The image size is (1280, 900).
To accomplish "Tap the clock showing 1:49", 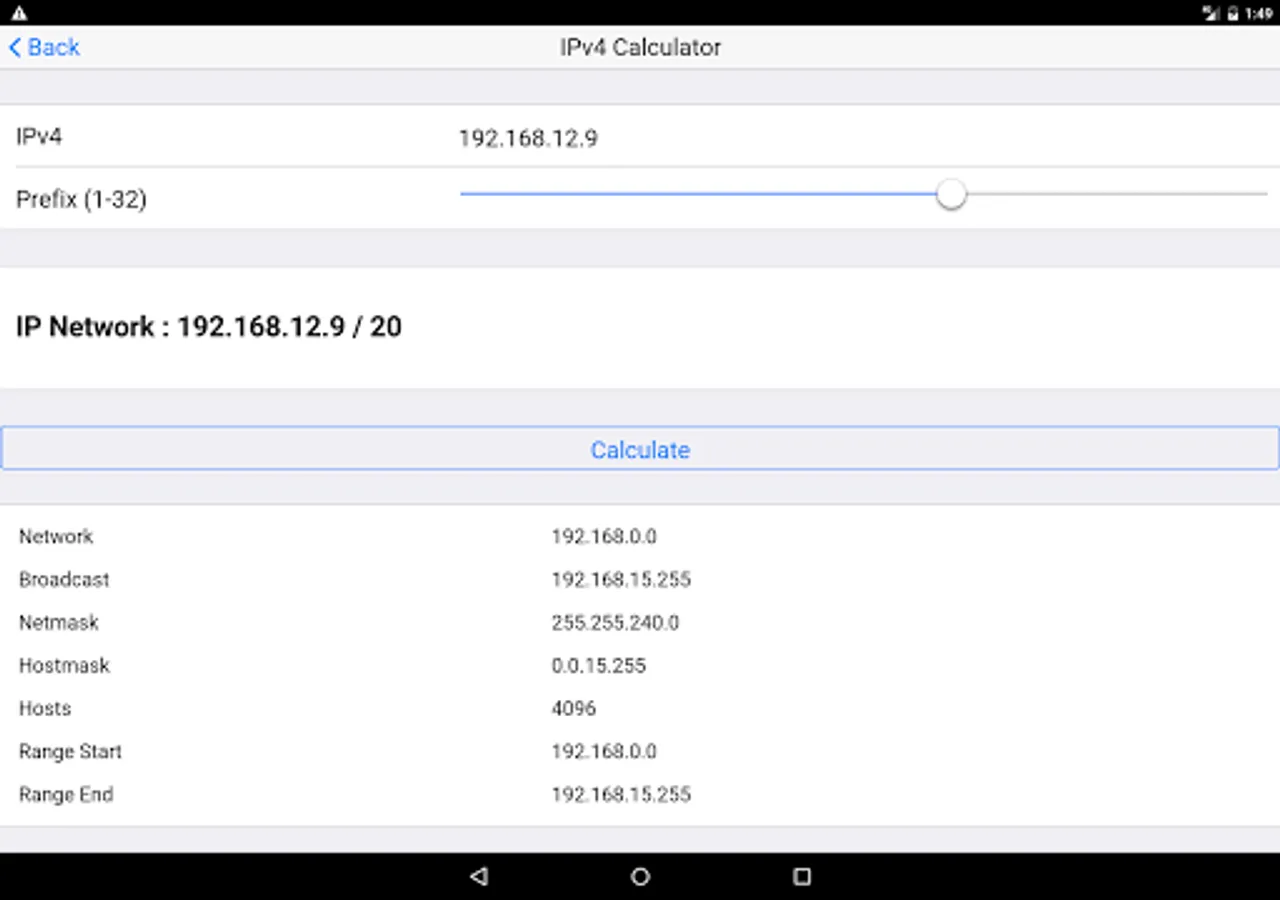I will (1259, 13).
